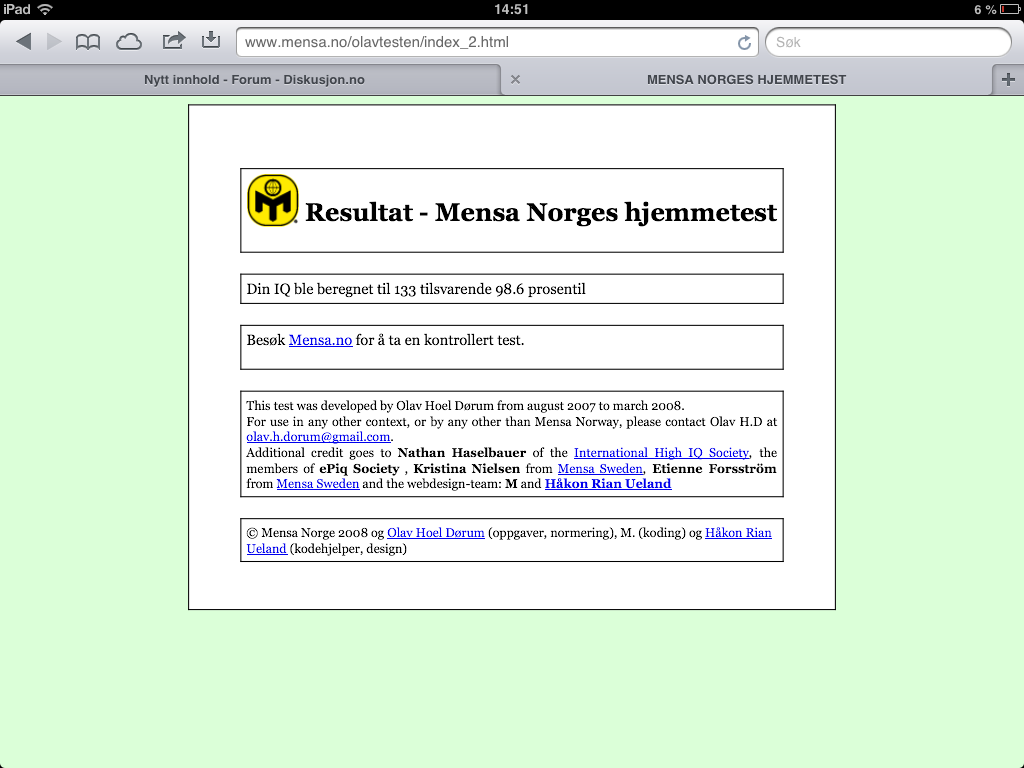Screen dimensions: 1024x768
Task: Open the bookmarks book icon
Action: pos(88,42)
